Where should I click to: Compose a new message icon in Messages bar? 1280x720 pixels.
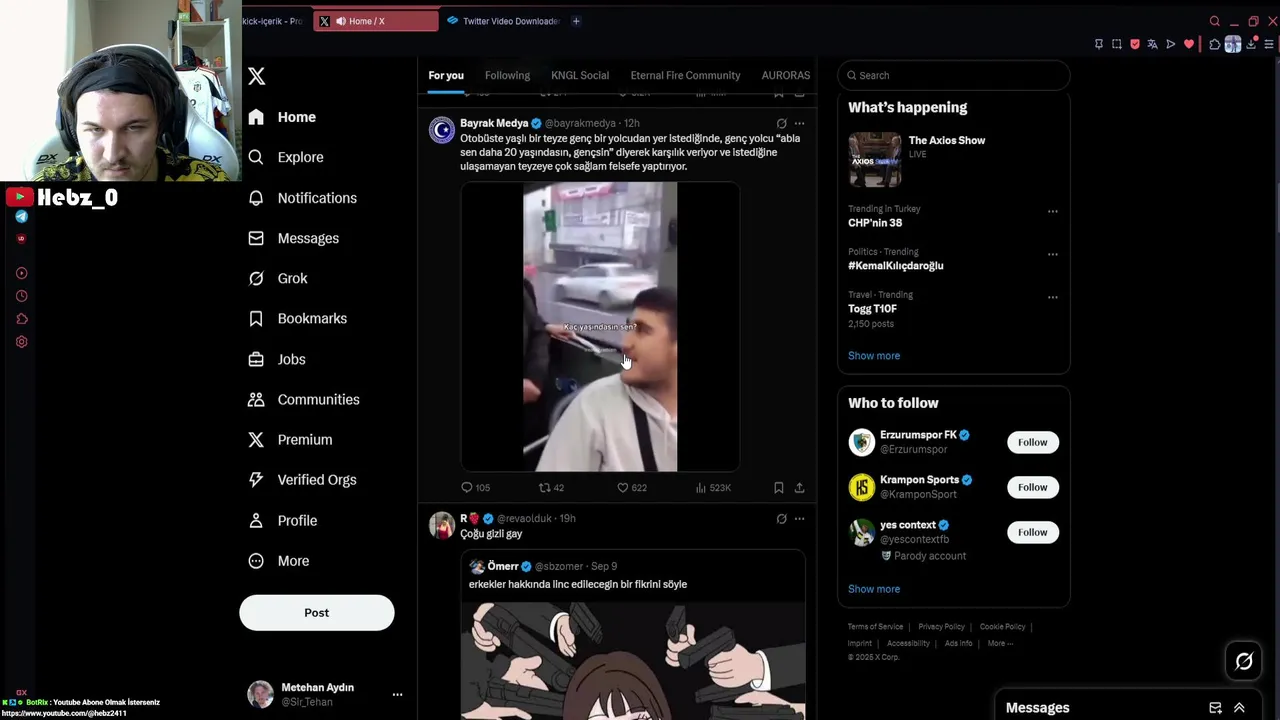(x=1215, y=708)
